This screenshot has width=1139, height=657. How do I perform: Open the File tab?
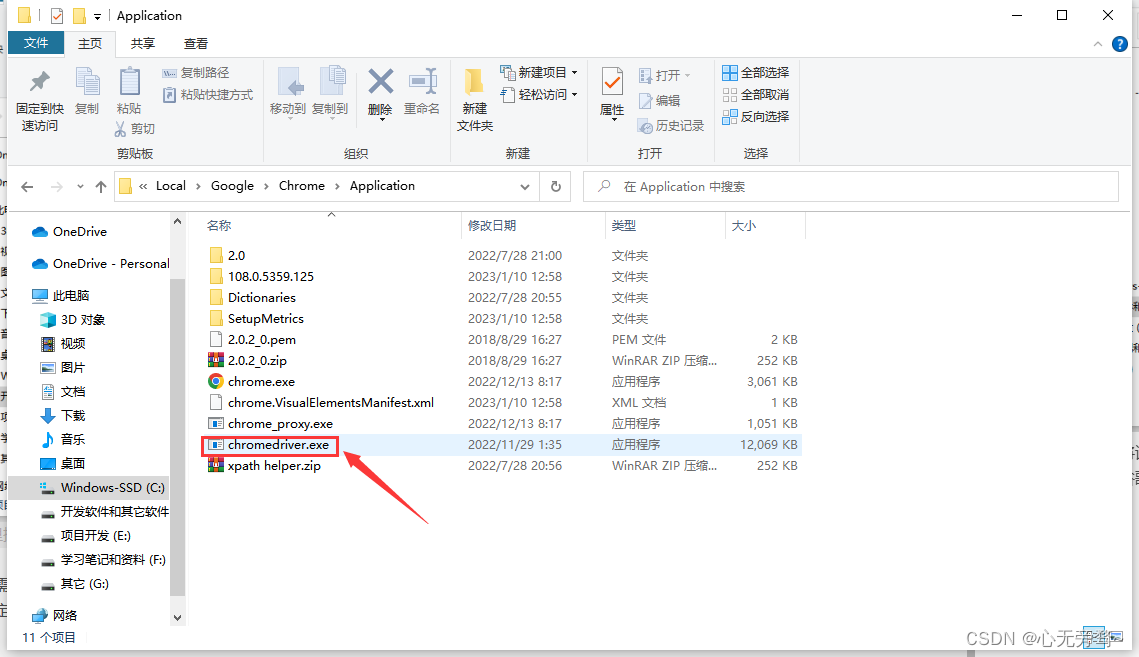(36, 43)
